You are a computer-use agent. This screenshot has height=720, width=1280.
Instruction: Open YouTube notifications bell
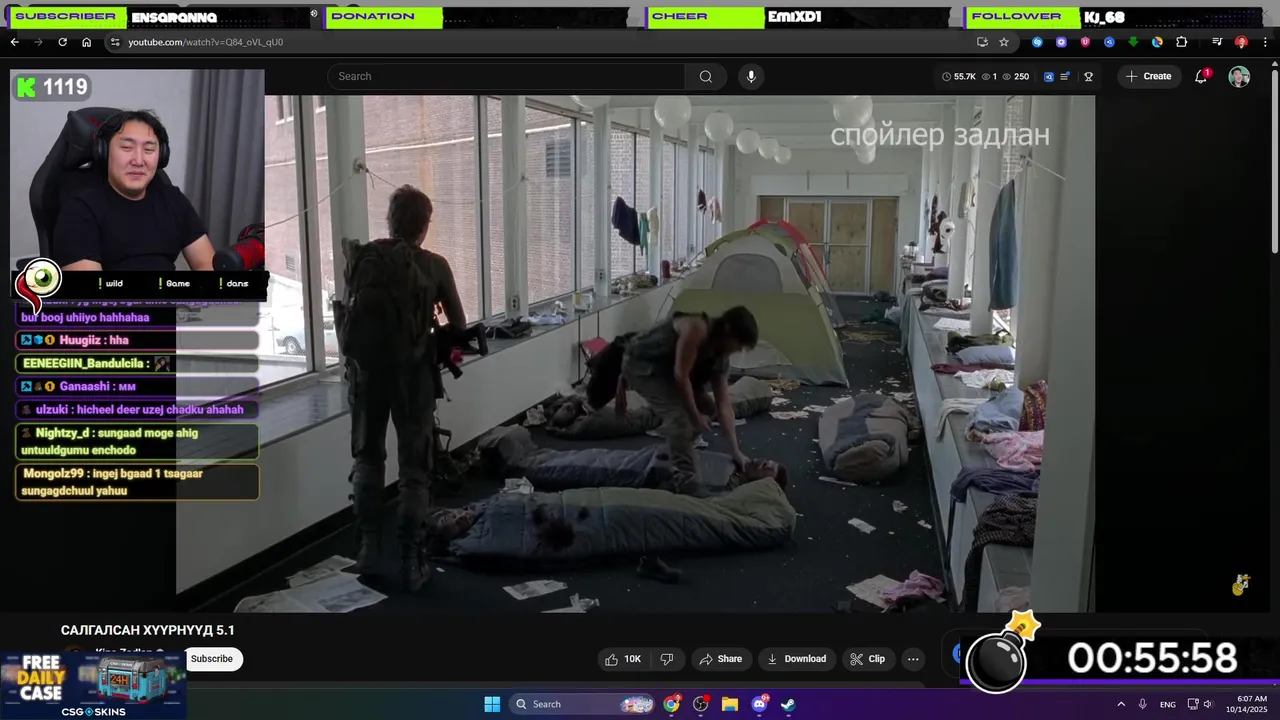point(1201,76)
